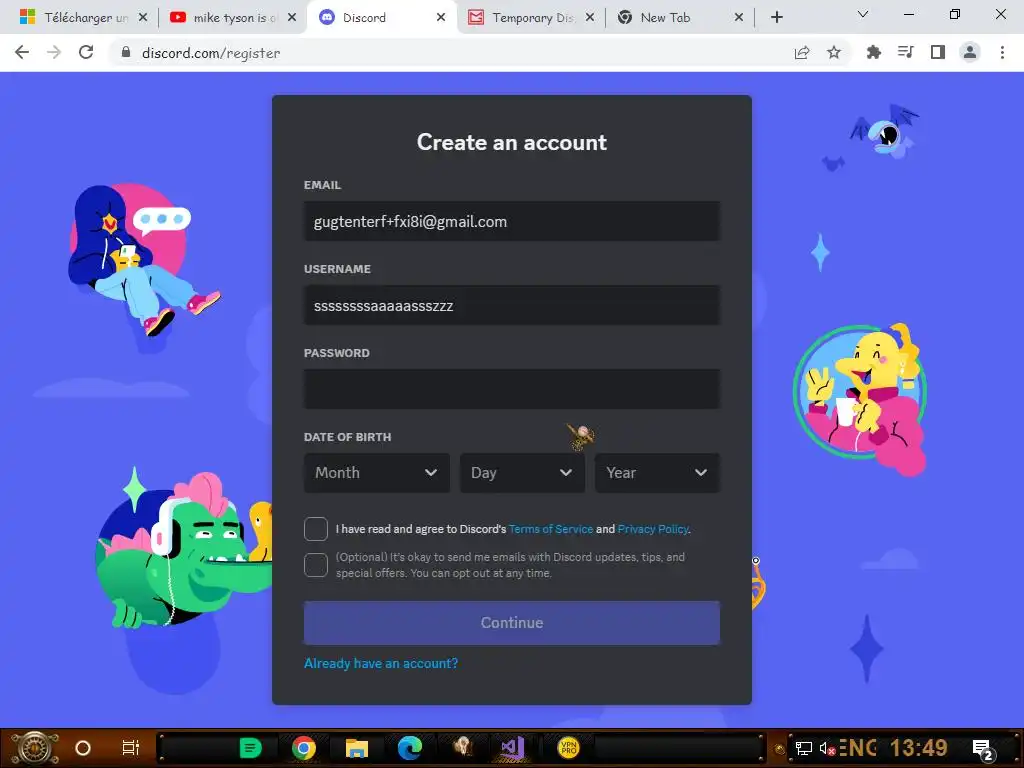Open the media control icon in toolbar

(906, 52)
